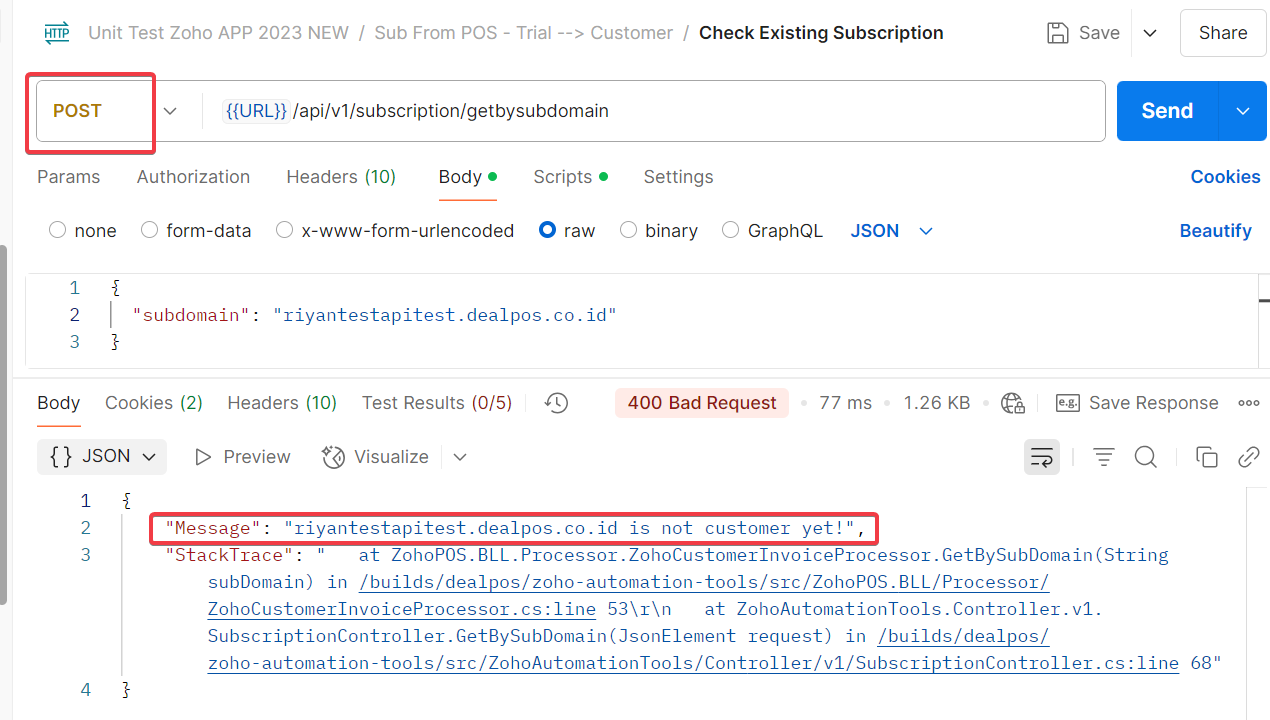The height and width of the screenshot is (720, 1270).
Task: Click the 400 Bad Request status badge
Action: click(x=702, y=403)
